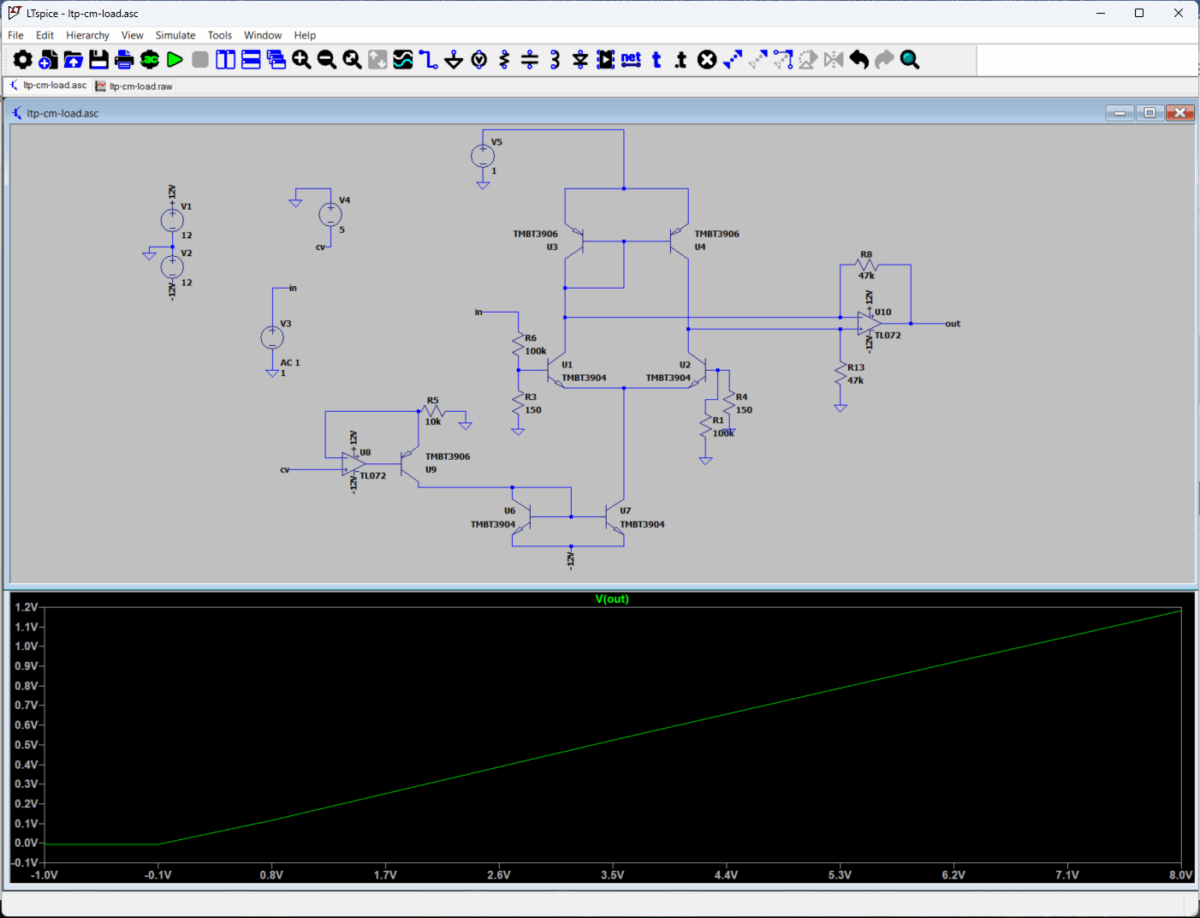This screenshot has height=918, width=1200.
Task: Select the Resistor component tool
Action: (x=504, y=60)
